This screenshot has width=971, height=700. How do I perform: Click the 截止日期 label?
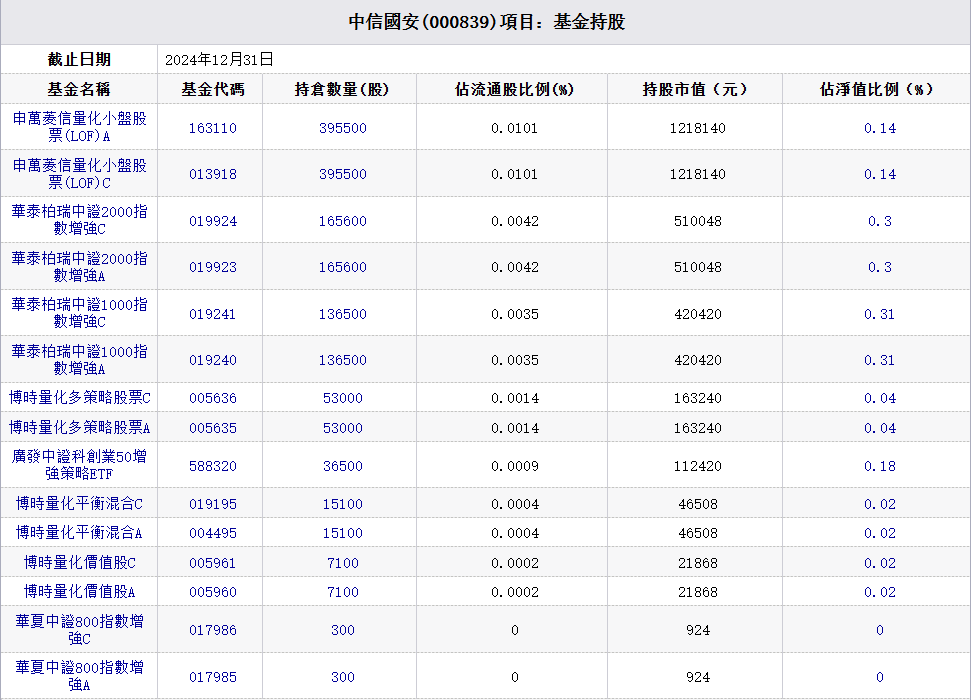pos(79,59)
